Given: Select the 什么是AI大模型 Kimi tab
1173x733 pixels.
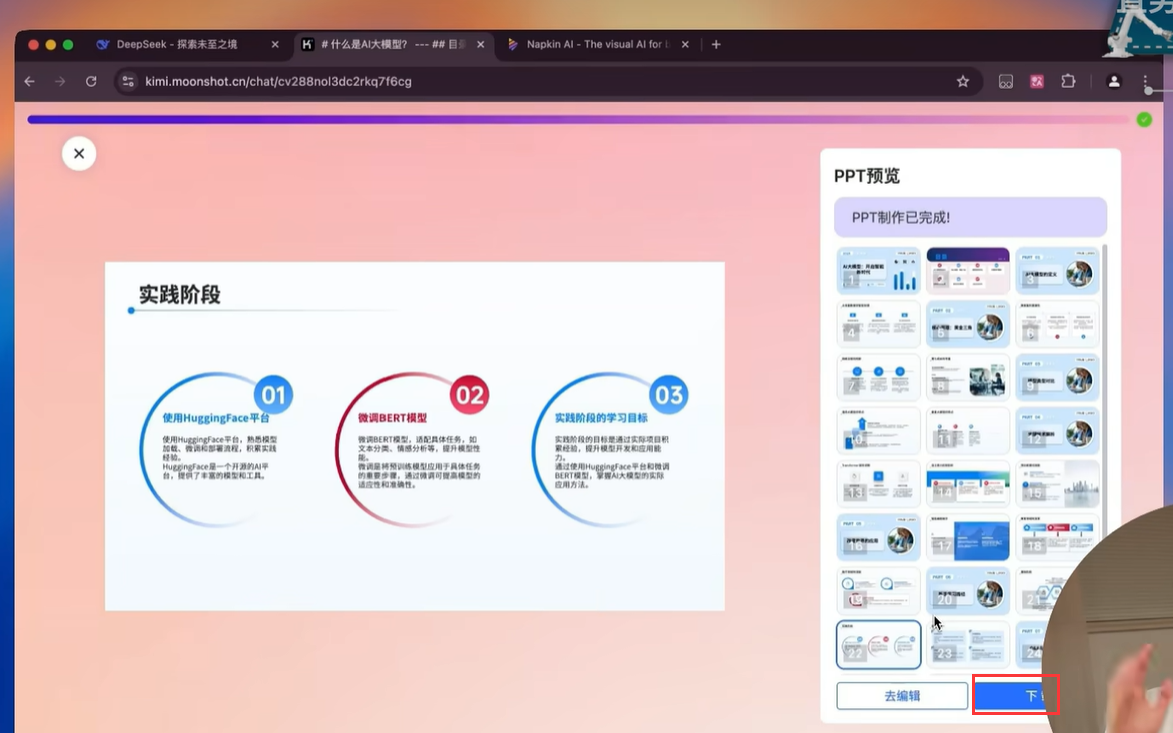Looking at the screenshot, I should click(x=393, y=45).
